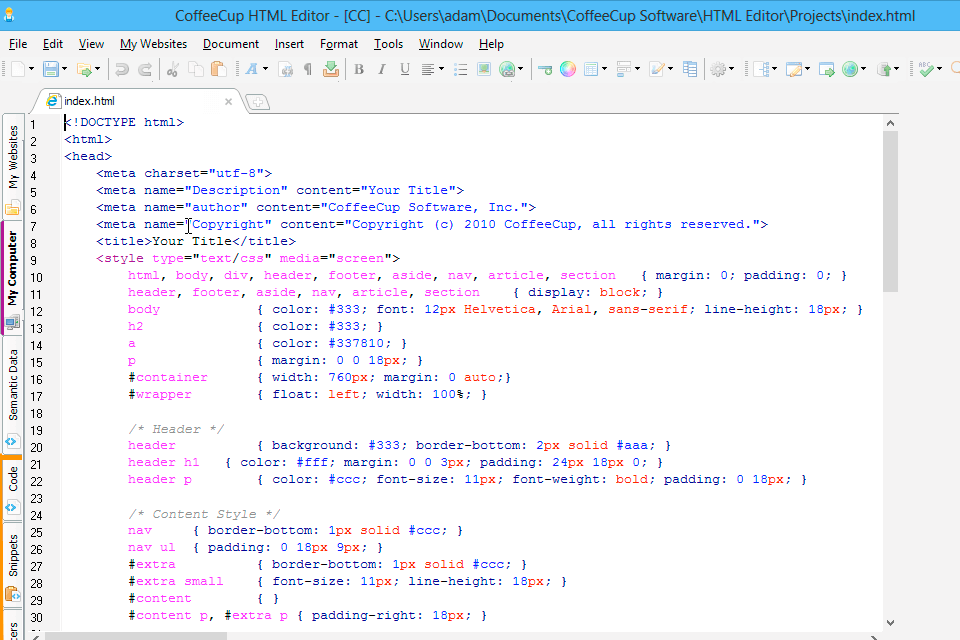Paste from clipboard with the paste icon
Viewport: 960px width, 640px height.
219,69
